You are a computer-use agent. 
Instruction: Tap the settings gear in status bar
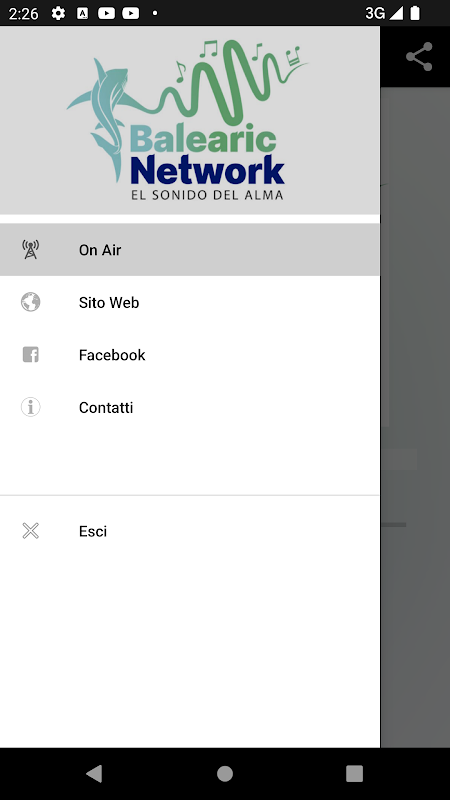click(x=58, y=13)
